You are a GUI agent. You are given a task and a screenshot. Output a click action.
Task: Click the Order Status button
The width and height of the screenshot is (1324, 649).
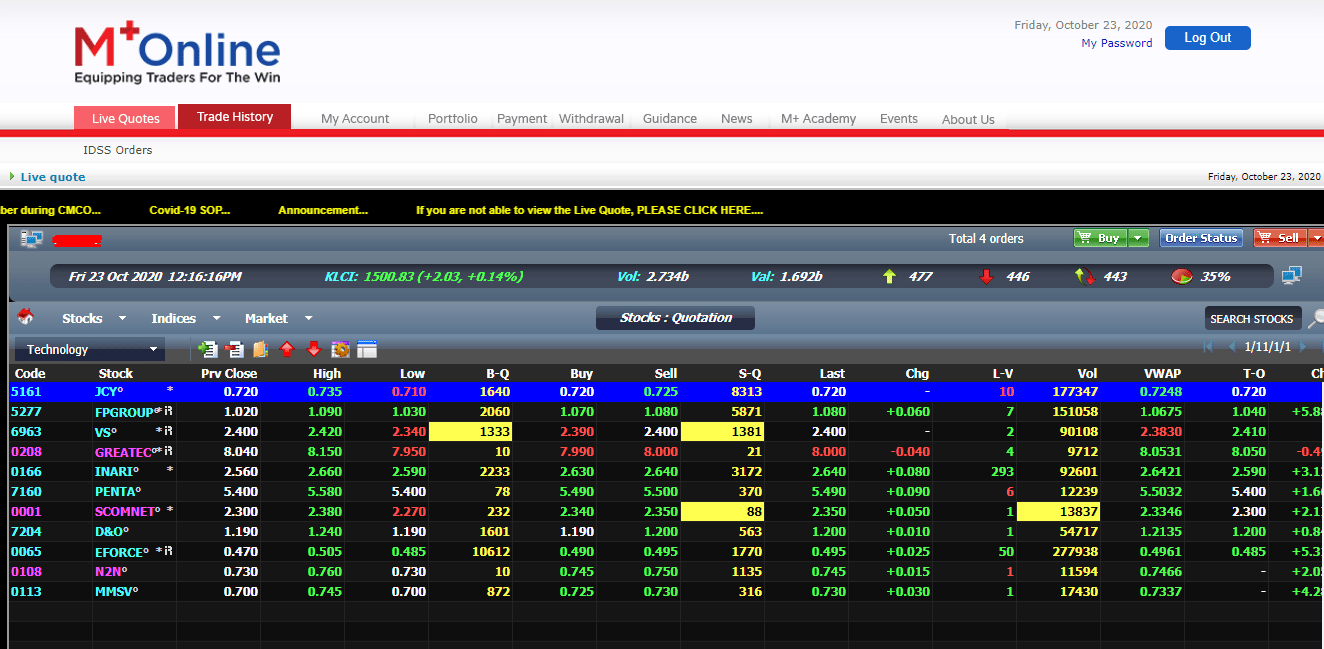1202,238
